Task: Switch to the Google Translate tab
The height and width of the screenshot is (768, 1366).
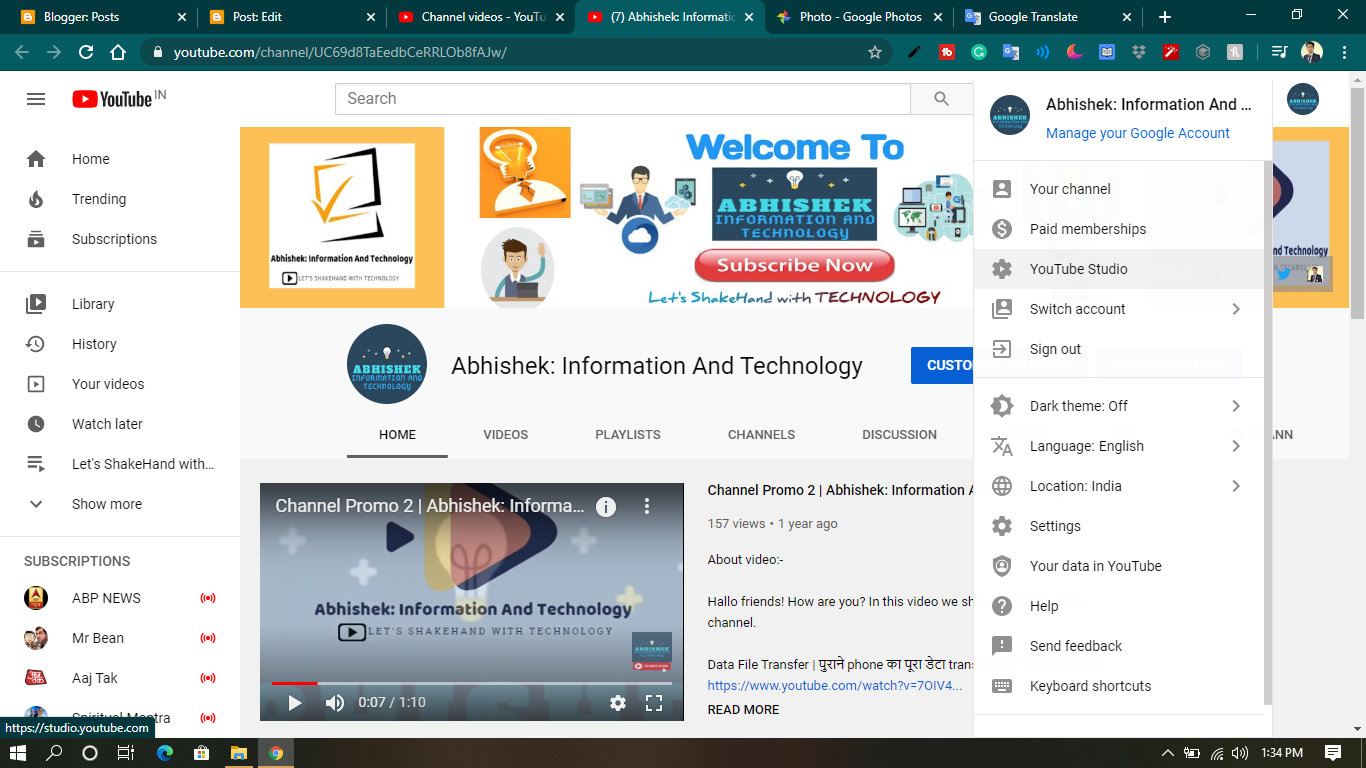Action: click(1047, 17)
